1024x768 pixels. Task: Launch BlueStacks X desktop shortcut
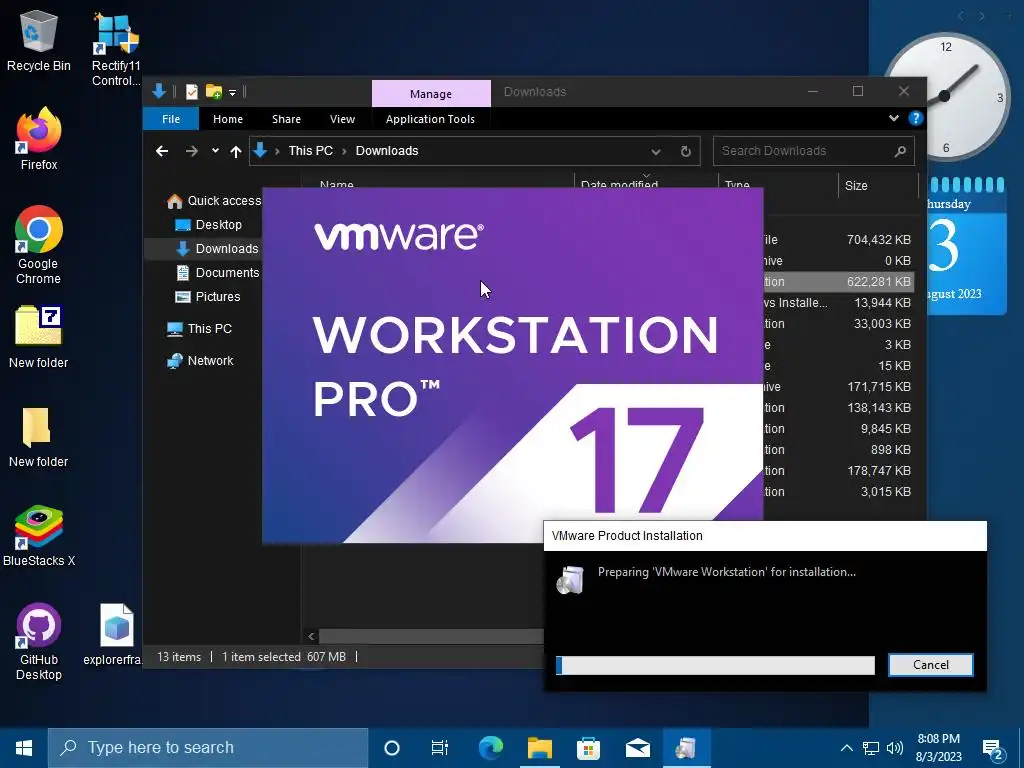[x=39, y=536]
